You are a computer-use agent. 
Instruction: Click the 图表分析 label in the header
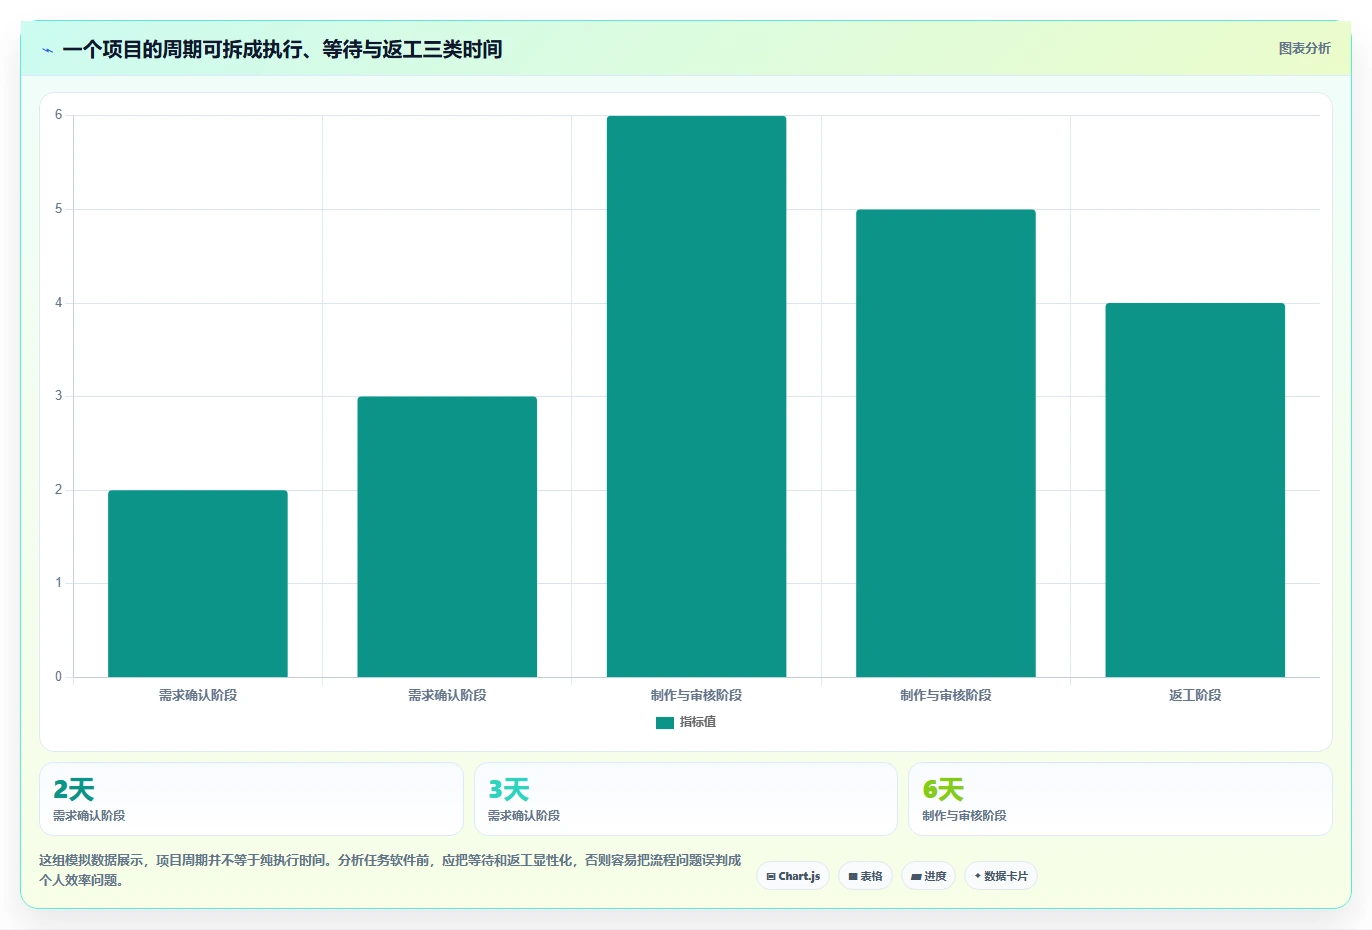1304,48
